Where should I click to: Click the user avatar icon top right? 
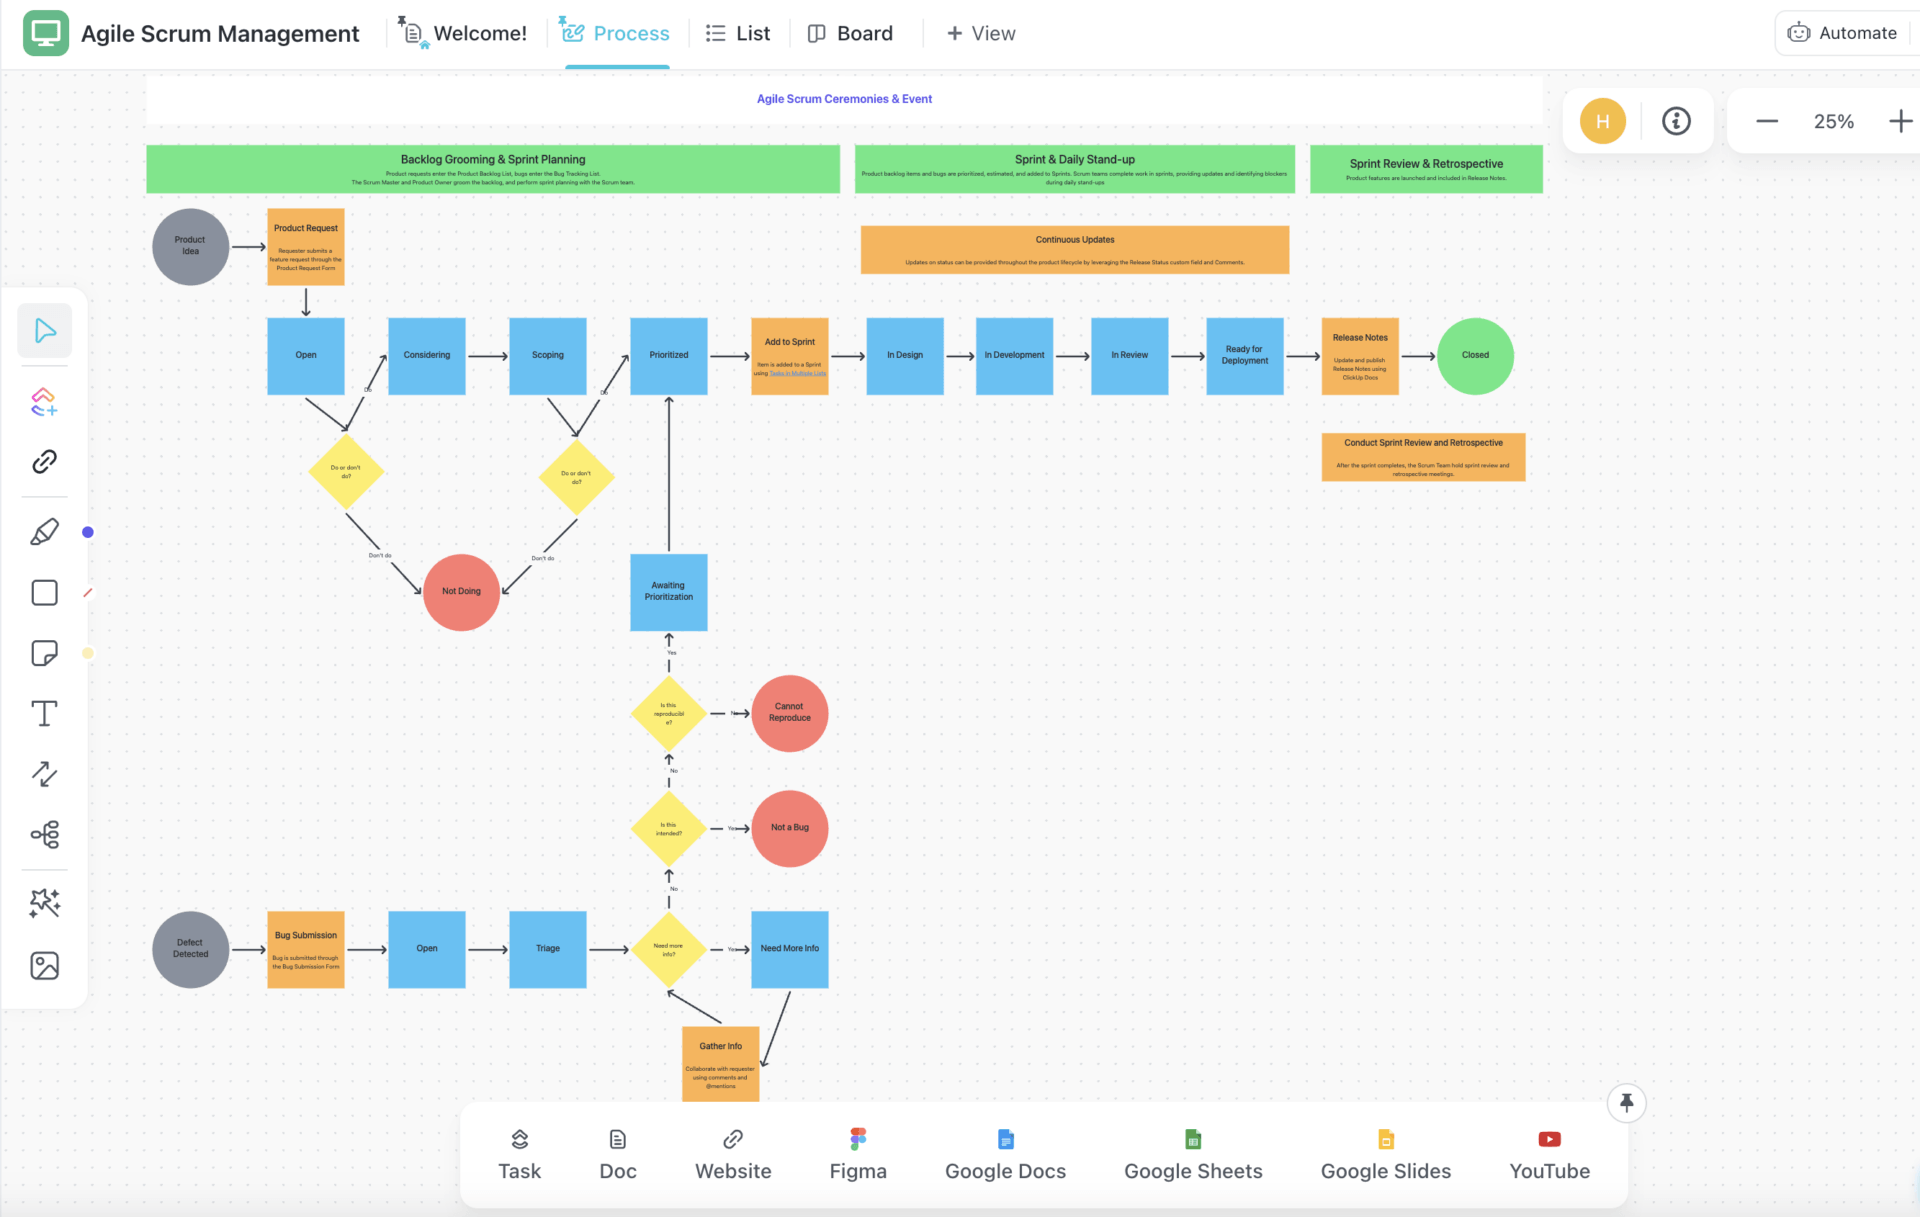point(1602,118)
